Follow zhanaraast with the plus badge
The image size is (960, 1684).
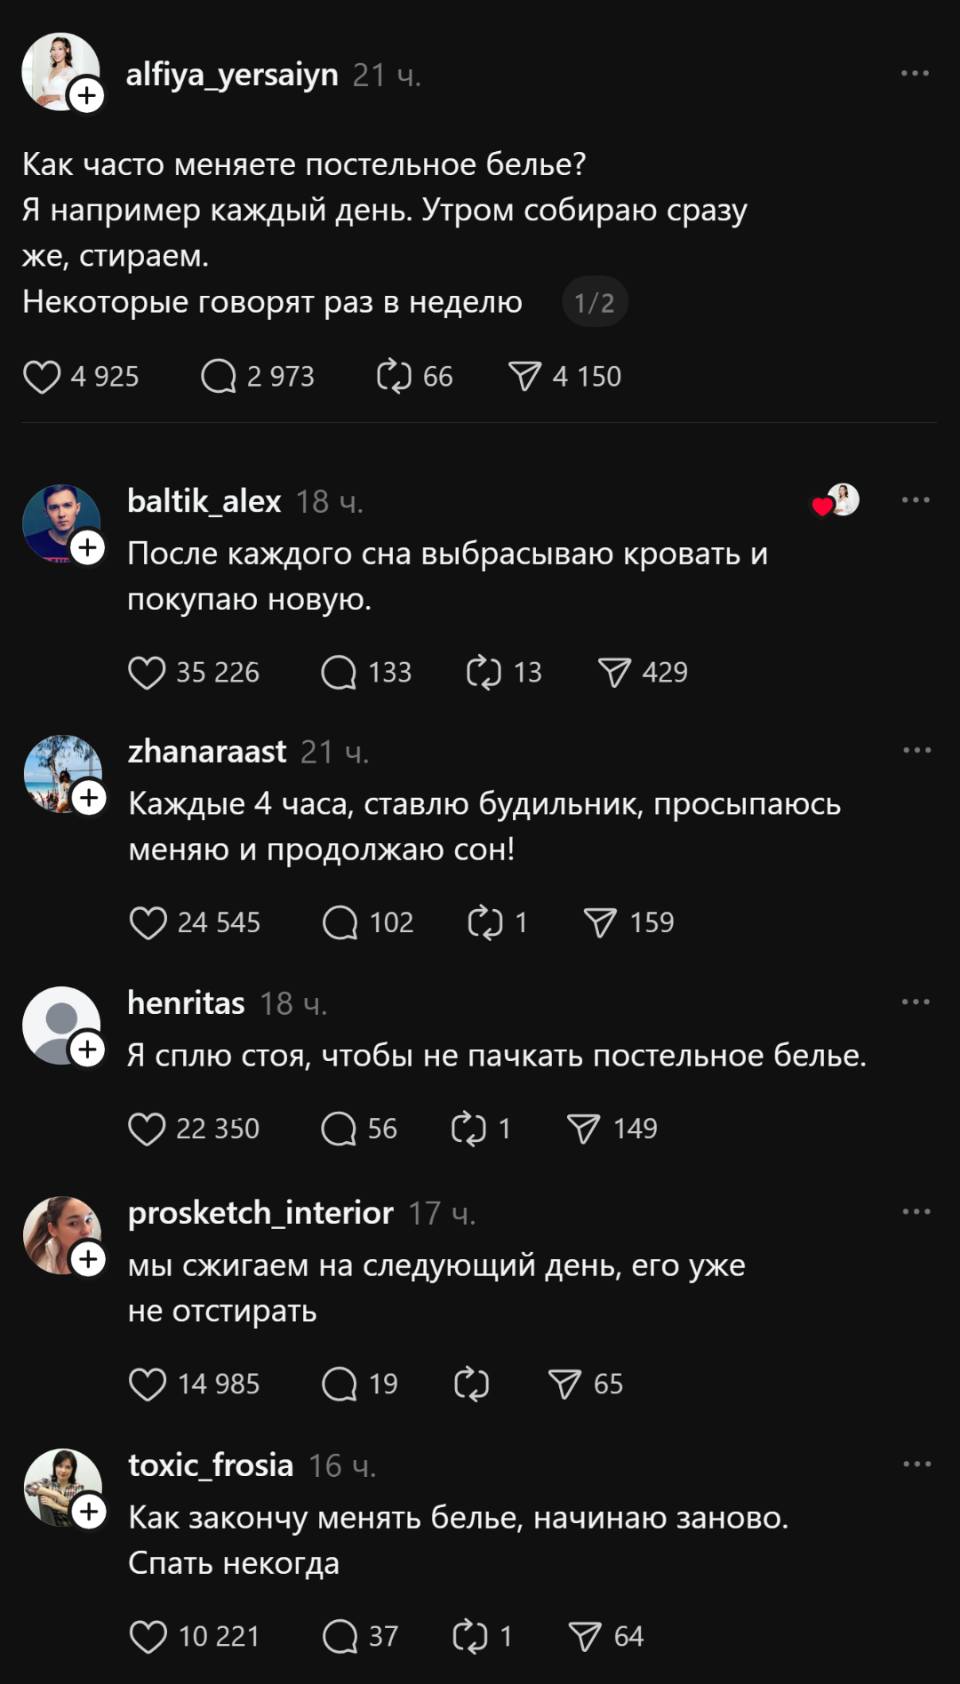[88, 797]
